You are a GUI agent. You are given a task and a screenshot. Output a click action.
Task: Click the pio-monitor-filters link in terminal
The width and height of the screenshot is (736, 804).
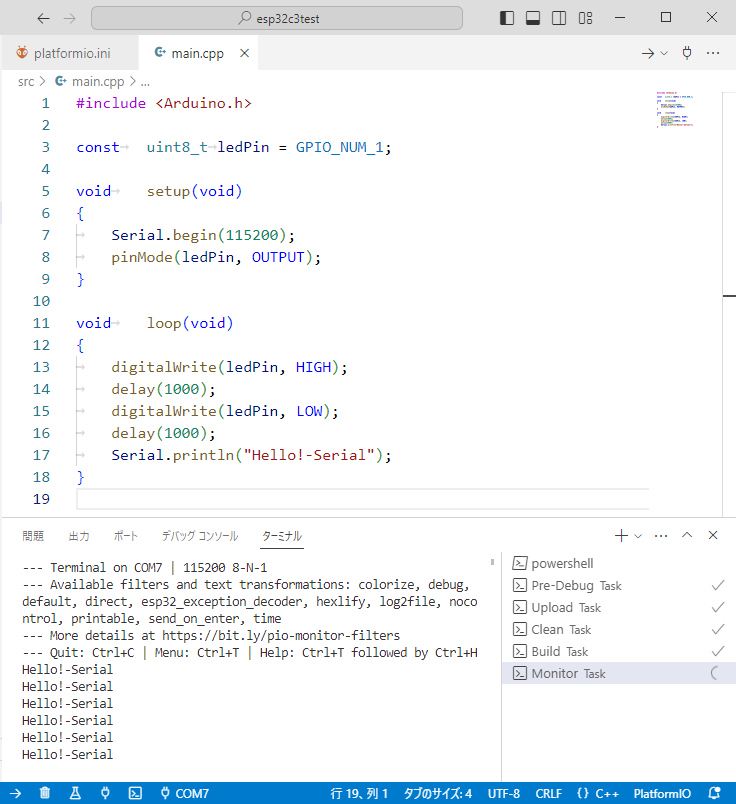point(281,636)
